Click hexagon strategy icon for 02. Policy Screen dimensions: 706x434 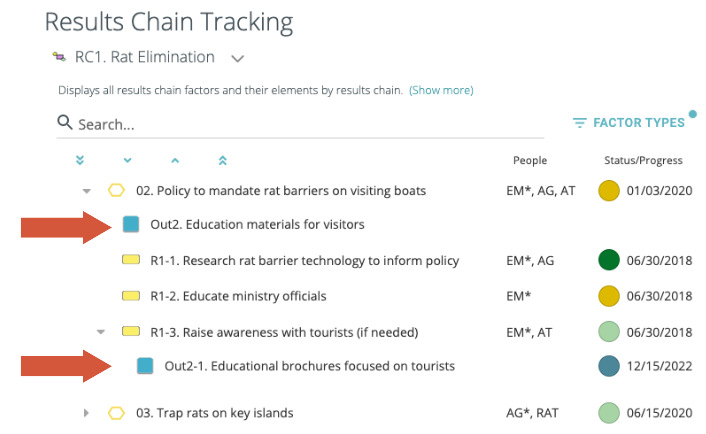pos(117,190)
